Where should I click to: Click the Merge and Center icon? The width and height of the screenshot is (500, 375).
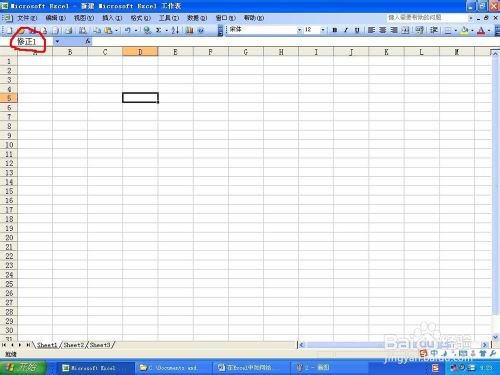click(405, 30)
